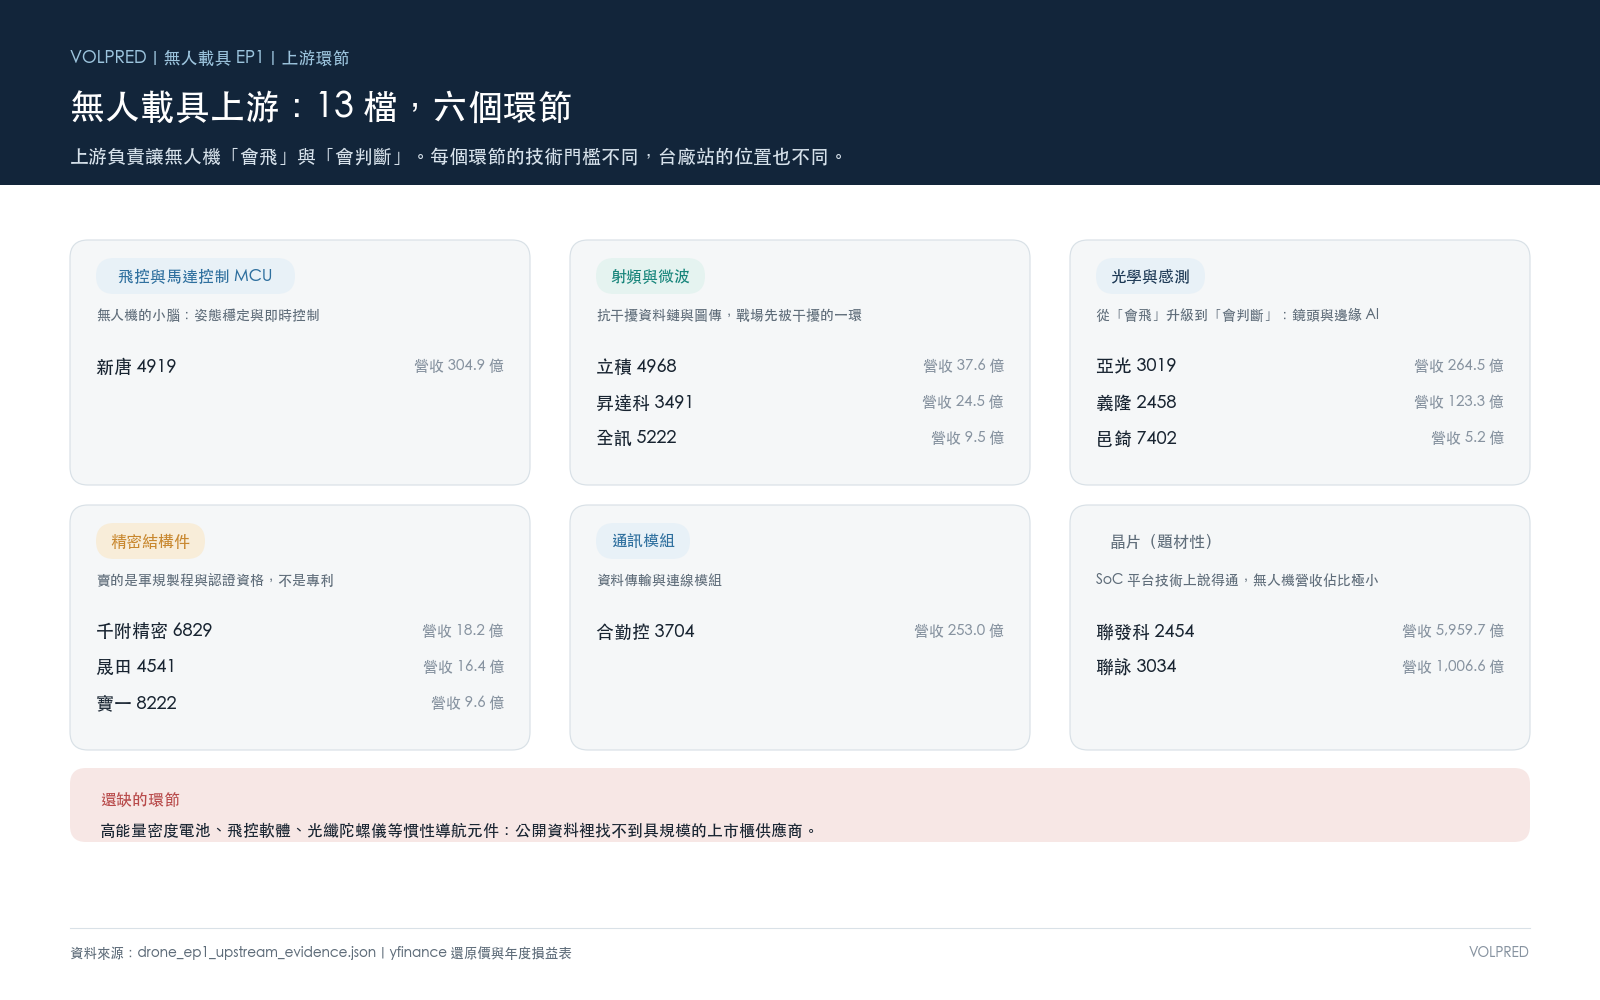Screen dimensions: 1600x1000
Task: Click revenue value 營收 18.2 億
Action: pyautogui.click(x=463, y=631)
